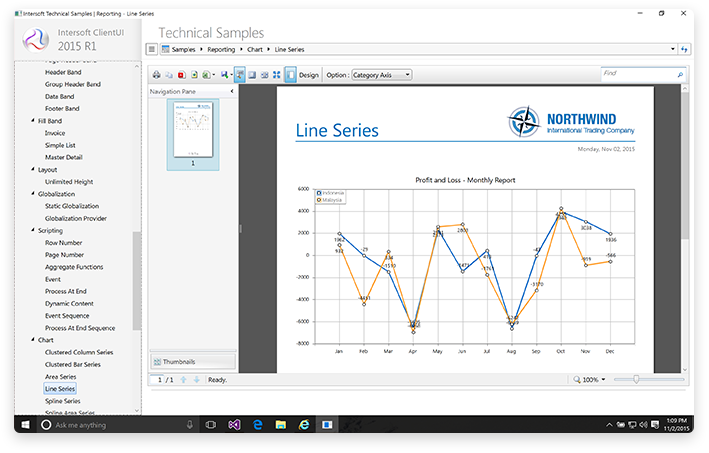Toggle the Thumbnails pane button
This screenshot has height=453, width=709.
[x=192, y=361]
